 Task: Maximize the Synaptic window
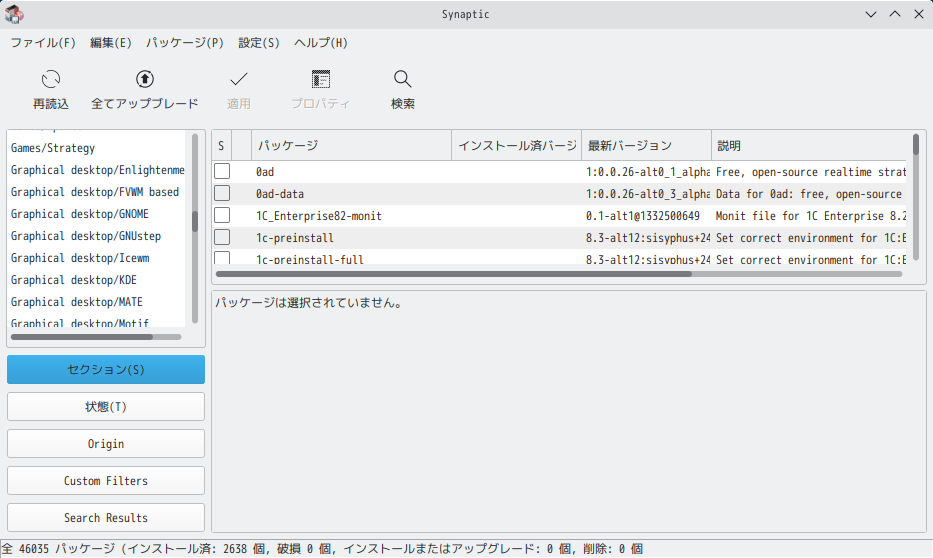click(895, 14)
